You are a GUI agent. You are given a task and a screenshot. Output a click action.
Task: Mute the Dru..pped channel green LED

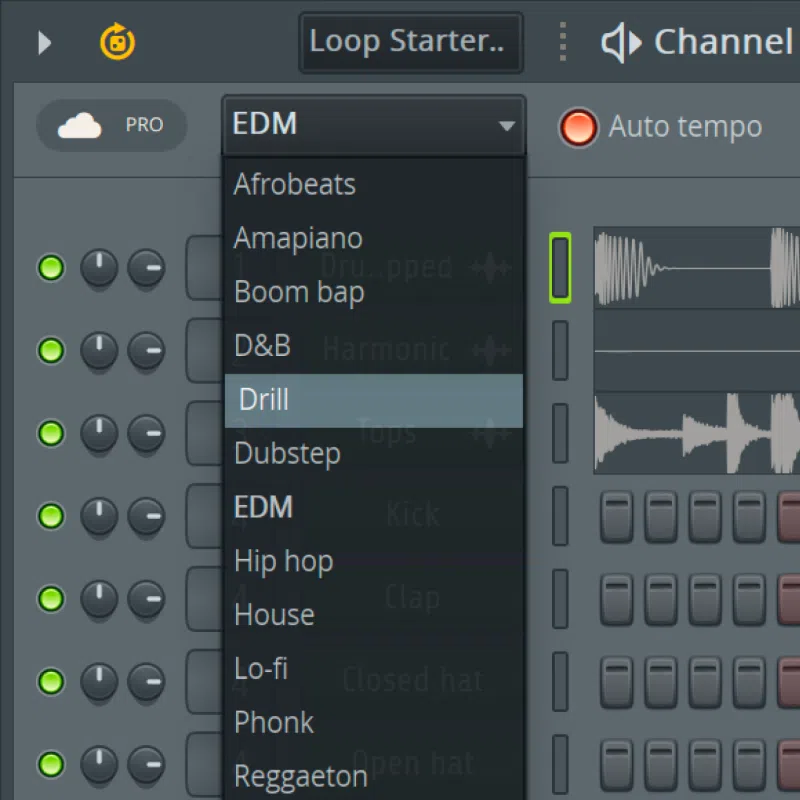pos(51,267)
